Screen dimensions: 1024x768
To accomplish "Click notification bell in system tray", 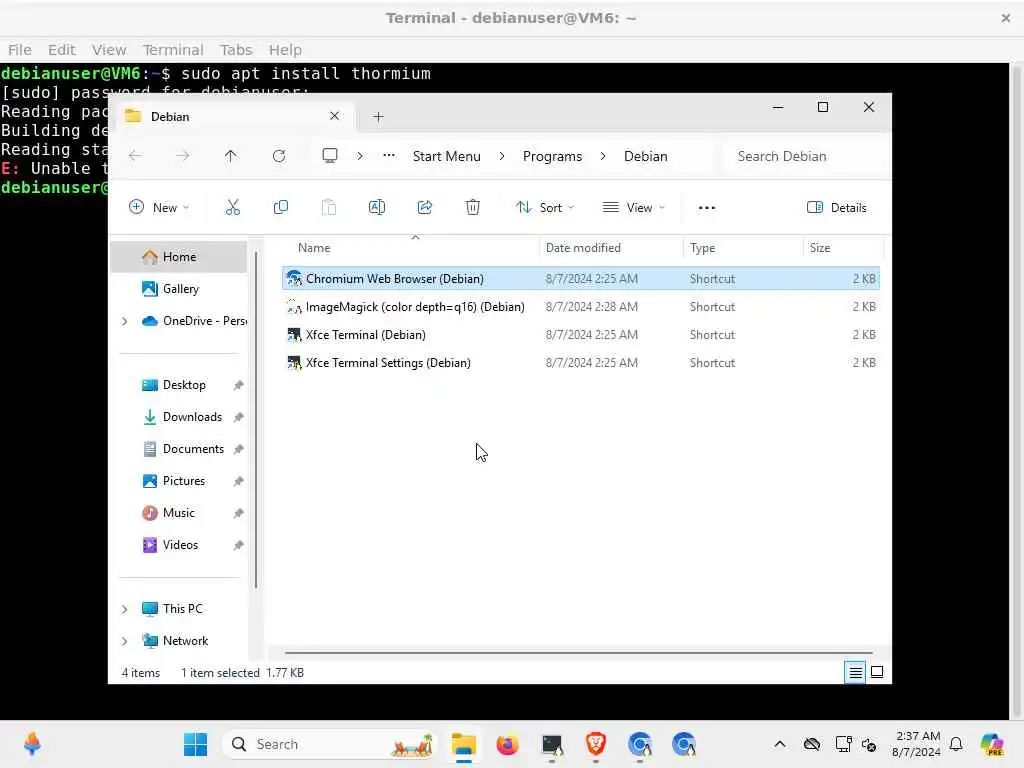I will pos(956,744).
